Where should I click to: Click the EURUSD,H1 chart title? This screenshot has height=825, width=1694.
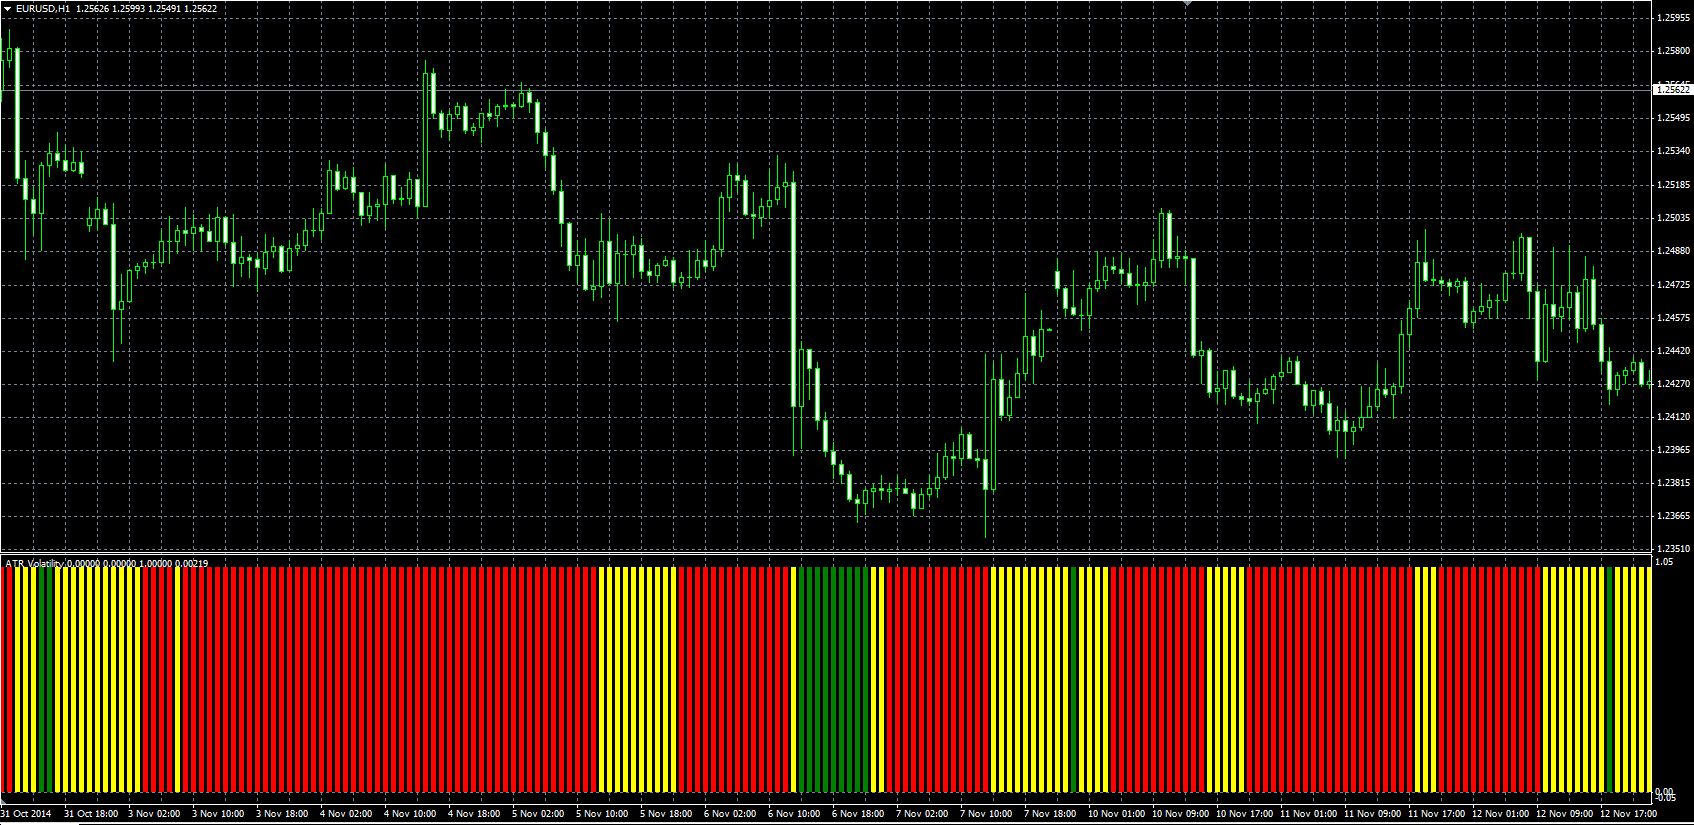(43, 8)
